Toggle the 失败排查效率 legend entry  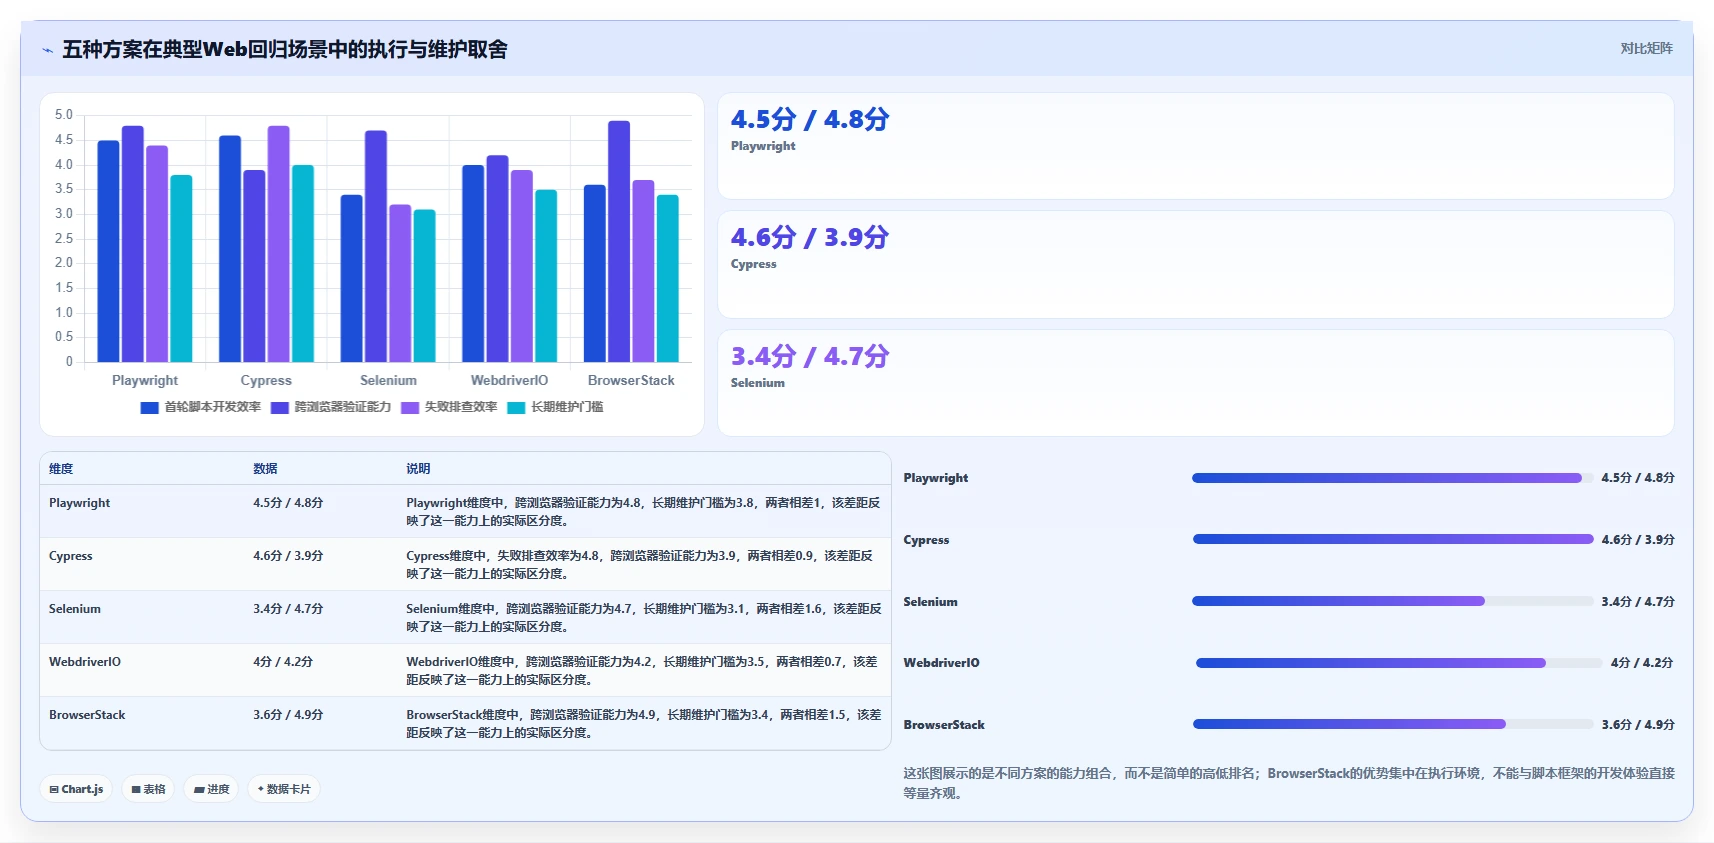(449, 407)
